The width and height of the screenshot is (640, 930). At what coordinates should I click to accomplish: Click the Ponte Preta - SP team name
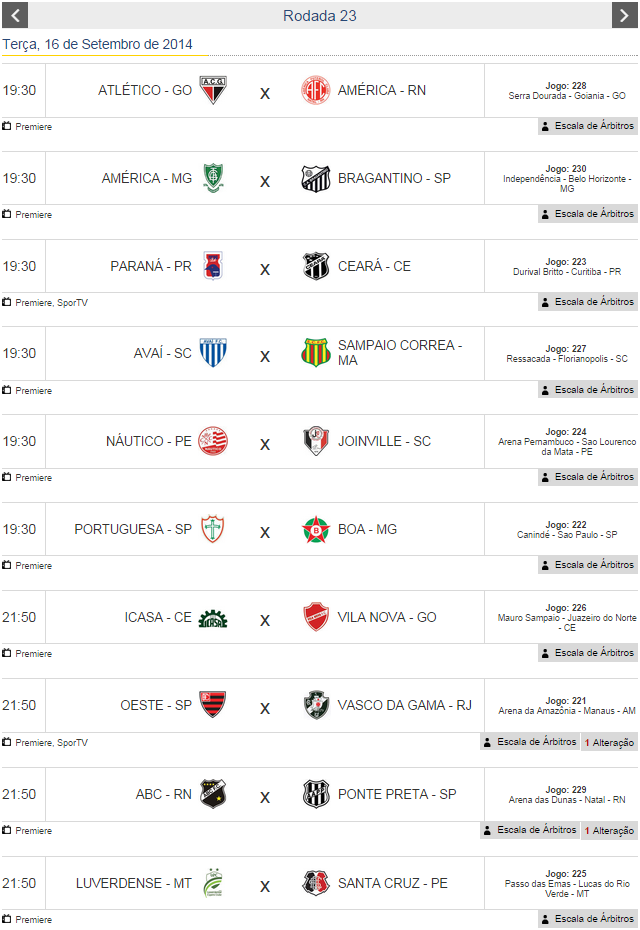tap(397, 794)
